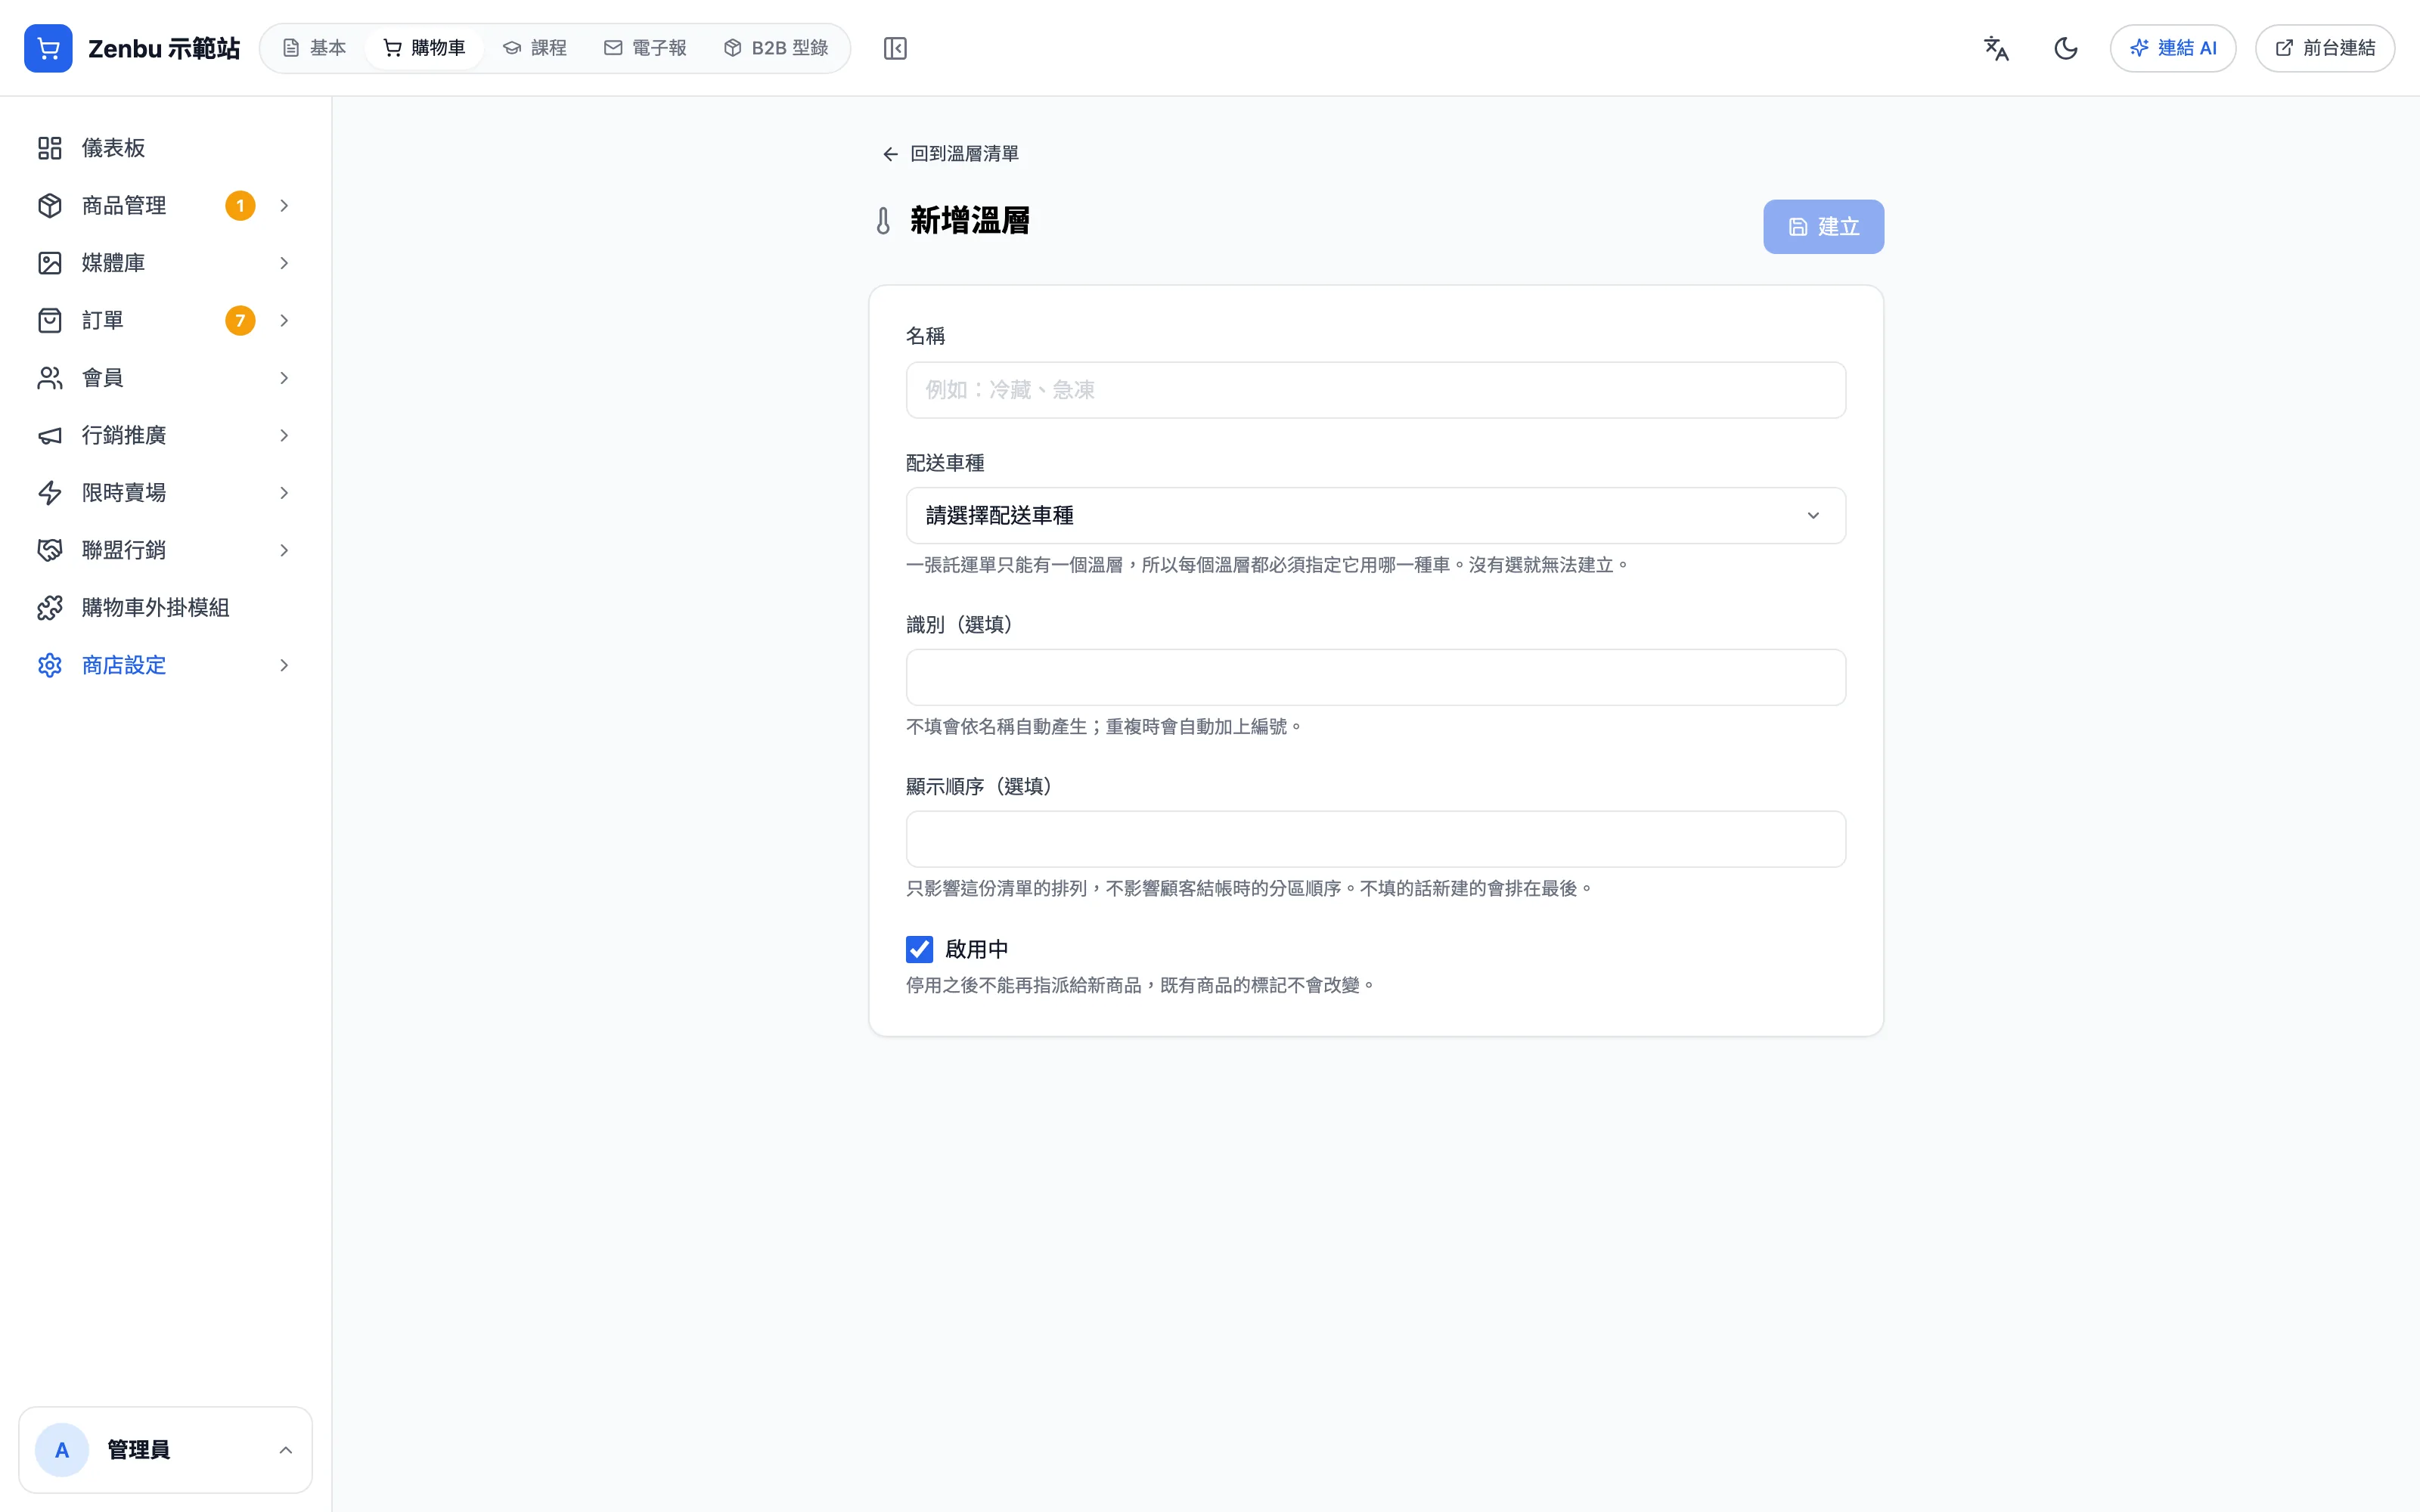Screen dimensions: 2420x1512
Task: Click the 聯盟行銷 handshake icon
Action: click(50, 550)
